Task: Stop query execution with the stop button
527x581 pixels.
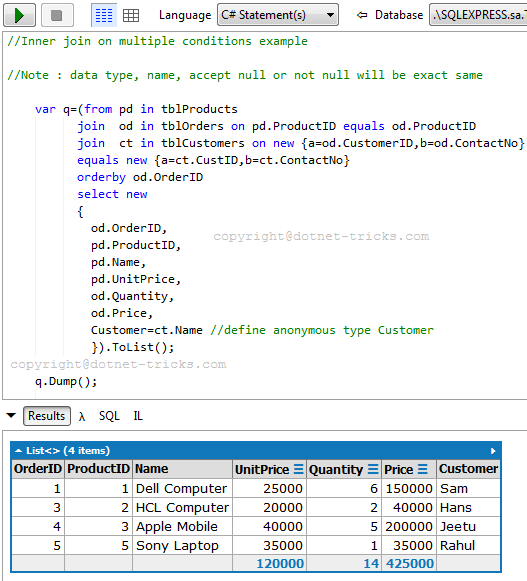Action: pyautogui.click(x=57, y=15)
